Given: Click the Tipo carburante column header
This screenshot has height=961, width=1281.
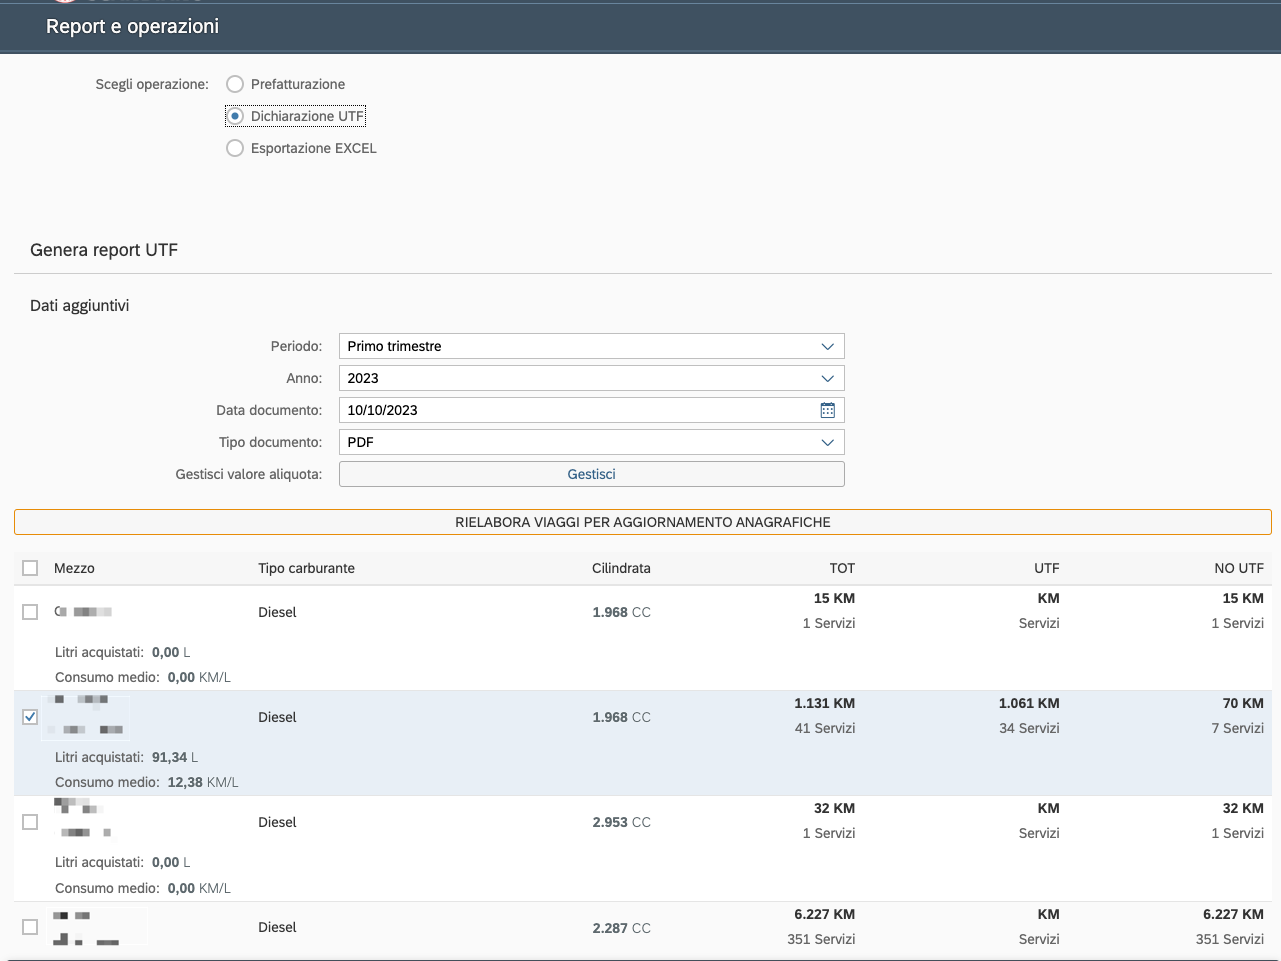Looking at the screenshot, I should pos(306,568).
